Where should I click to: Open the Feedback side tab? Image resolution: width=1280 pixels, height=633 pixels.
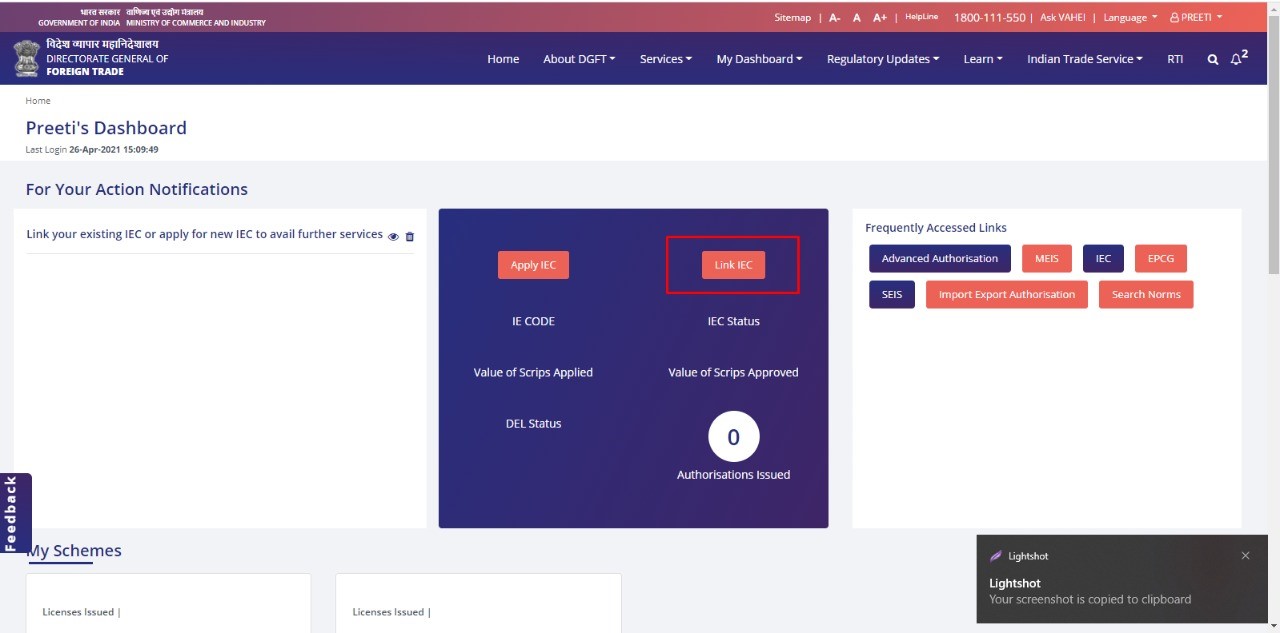[x=12, y=513]
